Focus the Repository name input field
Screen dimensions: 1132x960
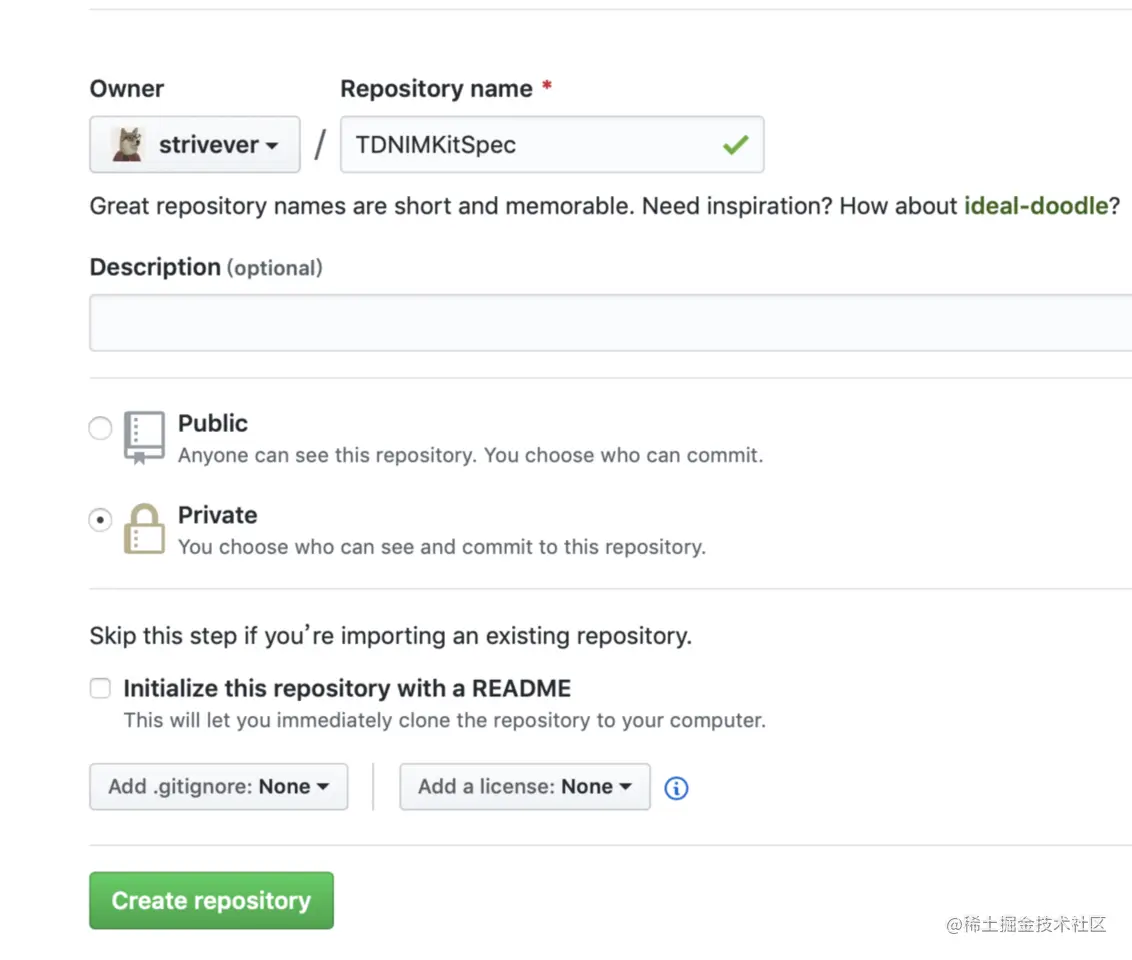tap(552, 144)
